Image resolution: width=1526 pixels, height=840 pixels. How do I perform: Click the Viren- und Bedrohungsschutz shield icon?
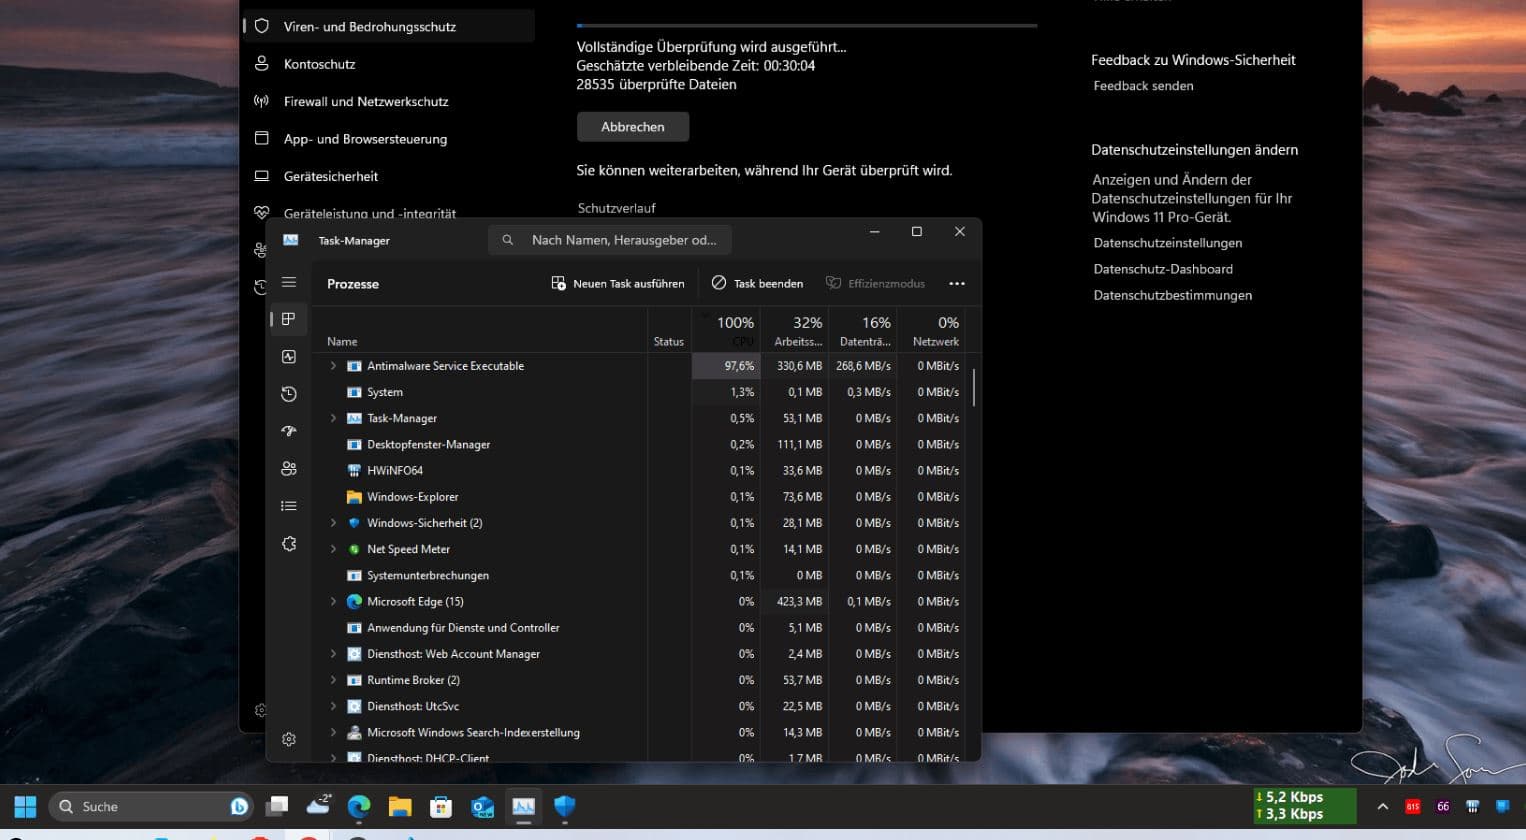coord(262,27)
